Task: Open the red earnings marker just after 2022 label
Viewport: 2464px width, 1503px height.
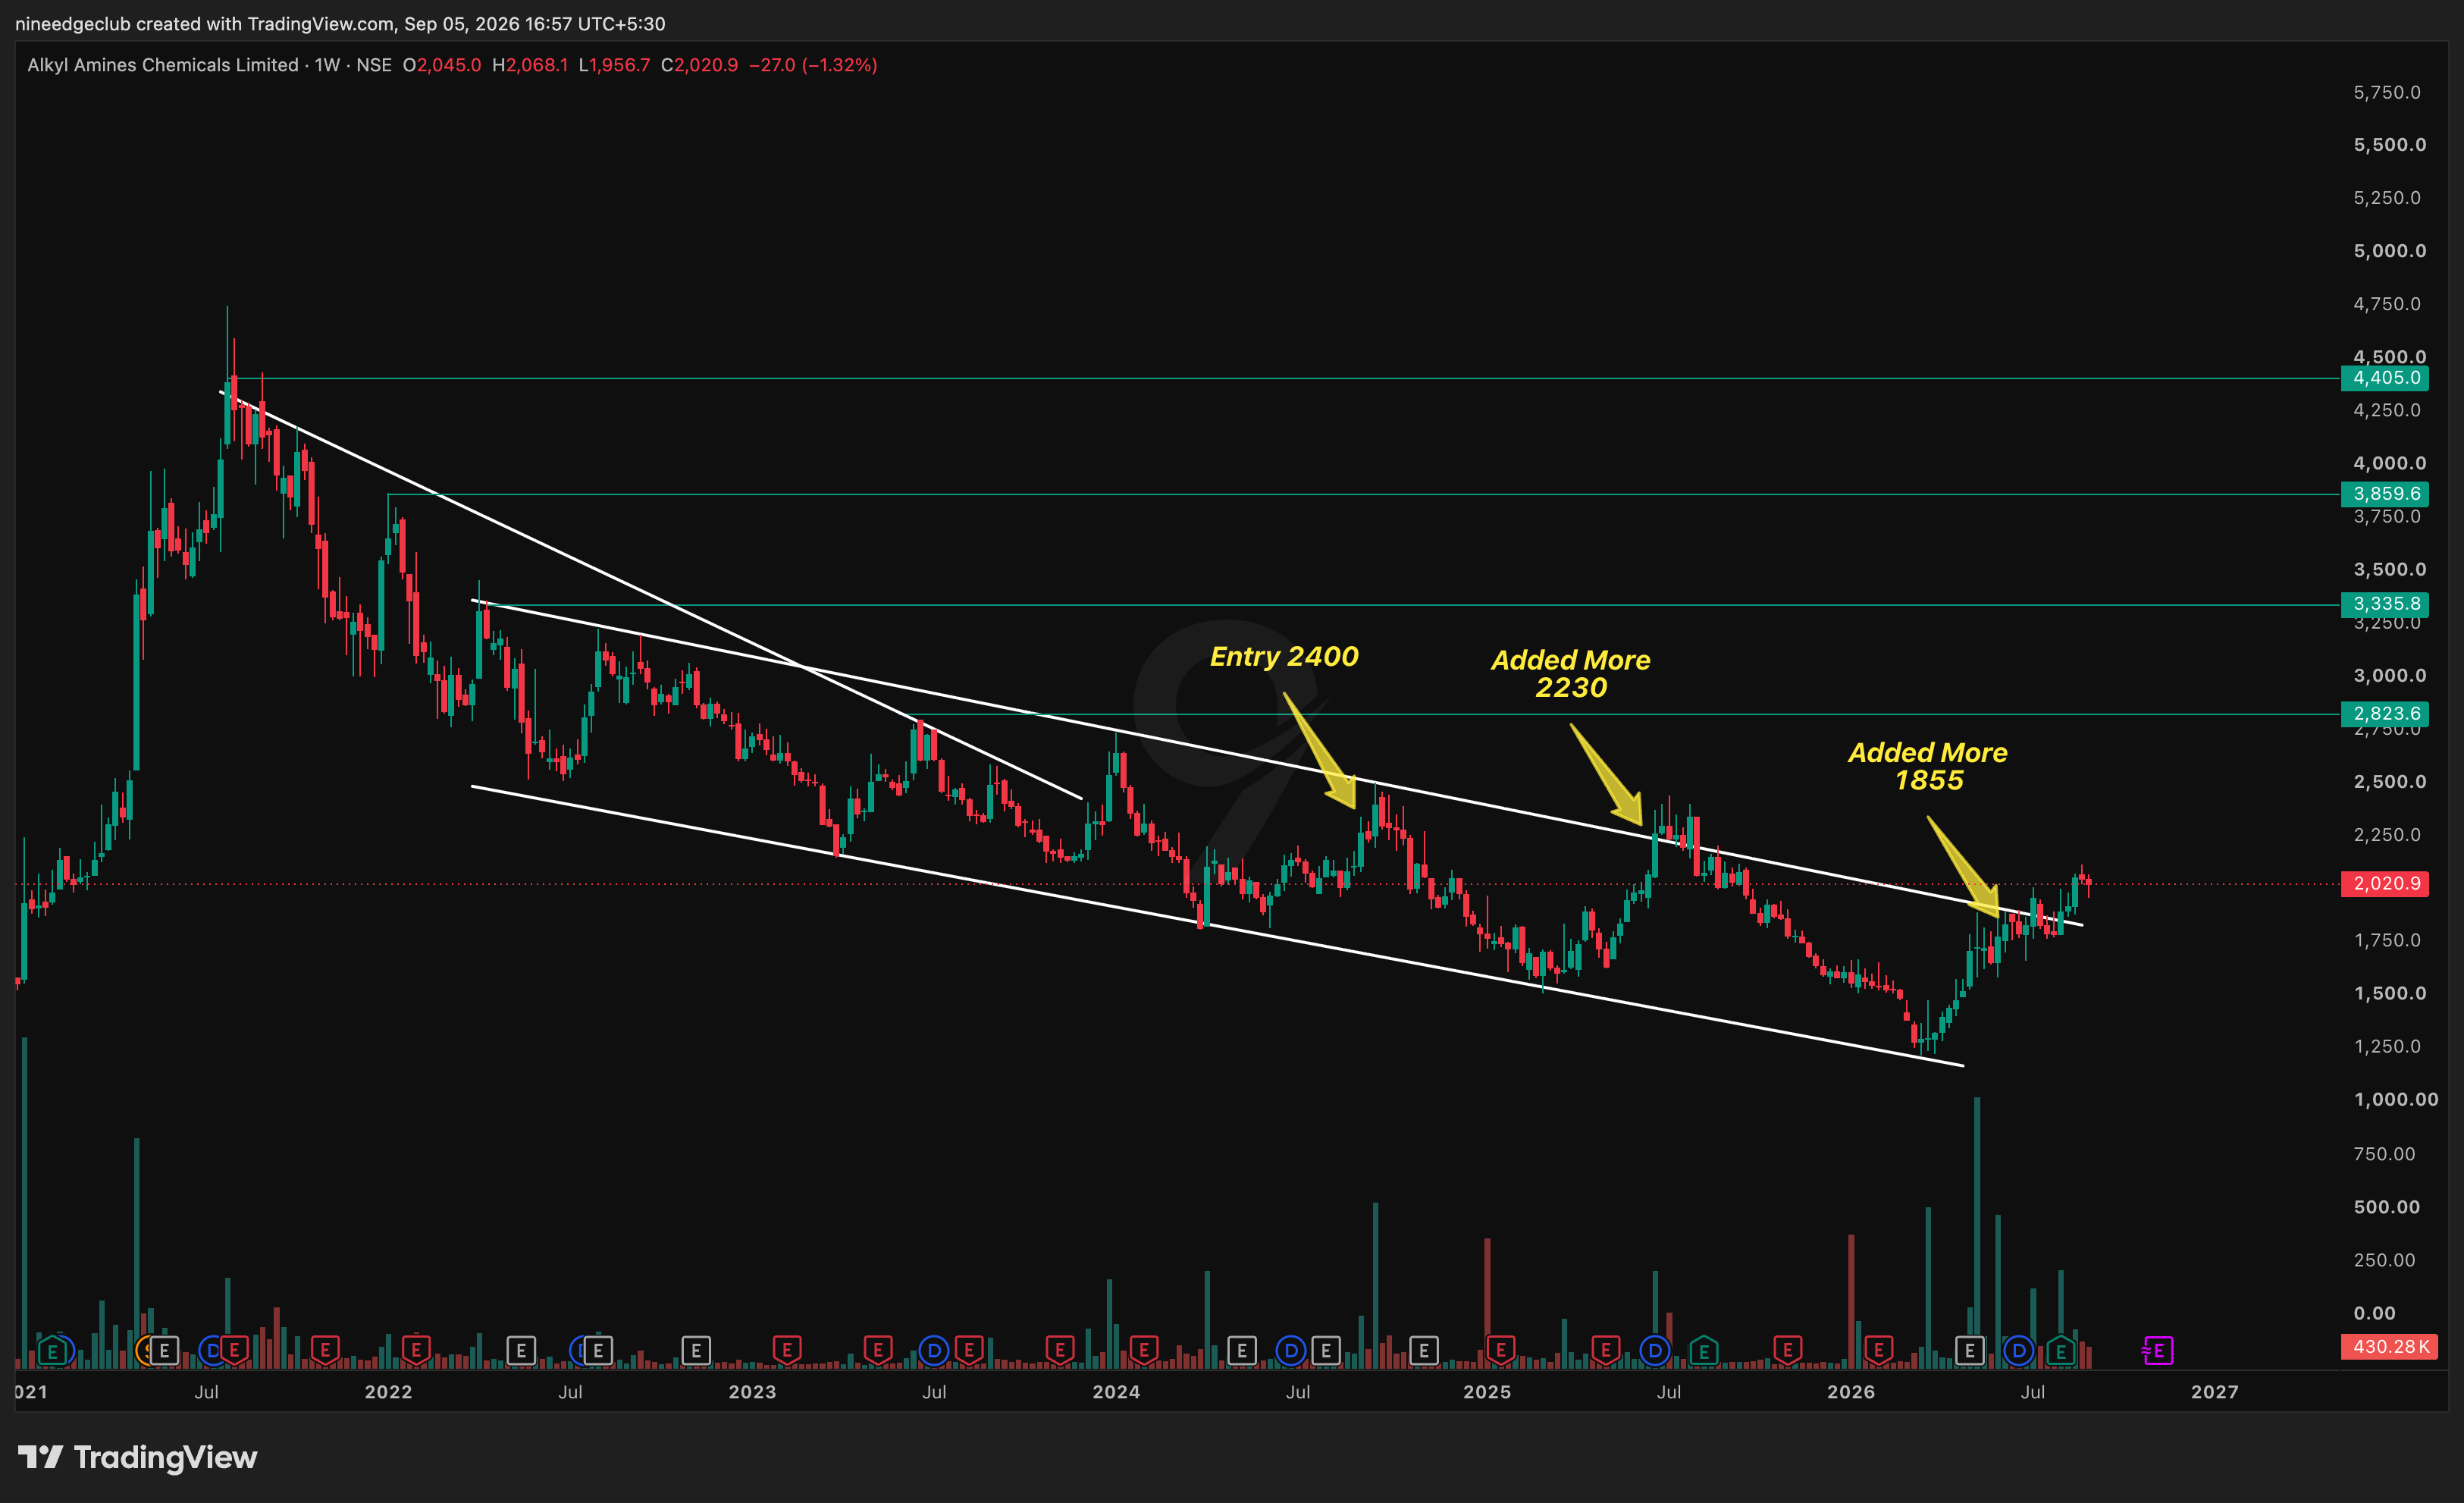Action: point(416,1351)
